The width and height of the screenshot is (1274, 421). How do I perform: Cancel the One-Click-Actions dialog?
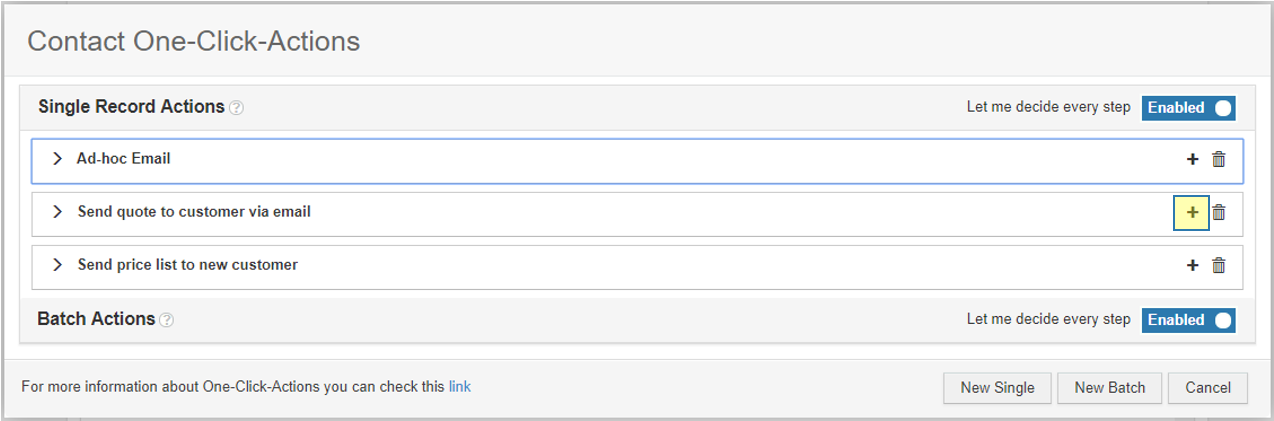pos(1208,388)
